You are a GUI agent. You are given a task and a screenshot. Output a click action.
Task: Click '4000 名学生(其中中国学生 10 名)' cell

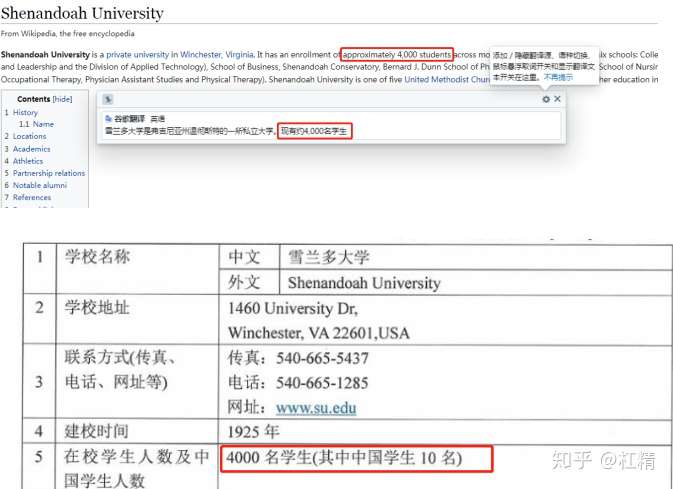tap(344, 458)
